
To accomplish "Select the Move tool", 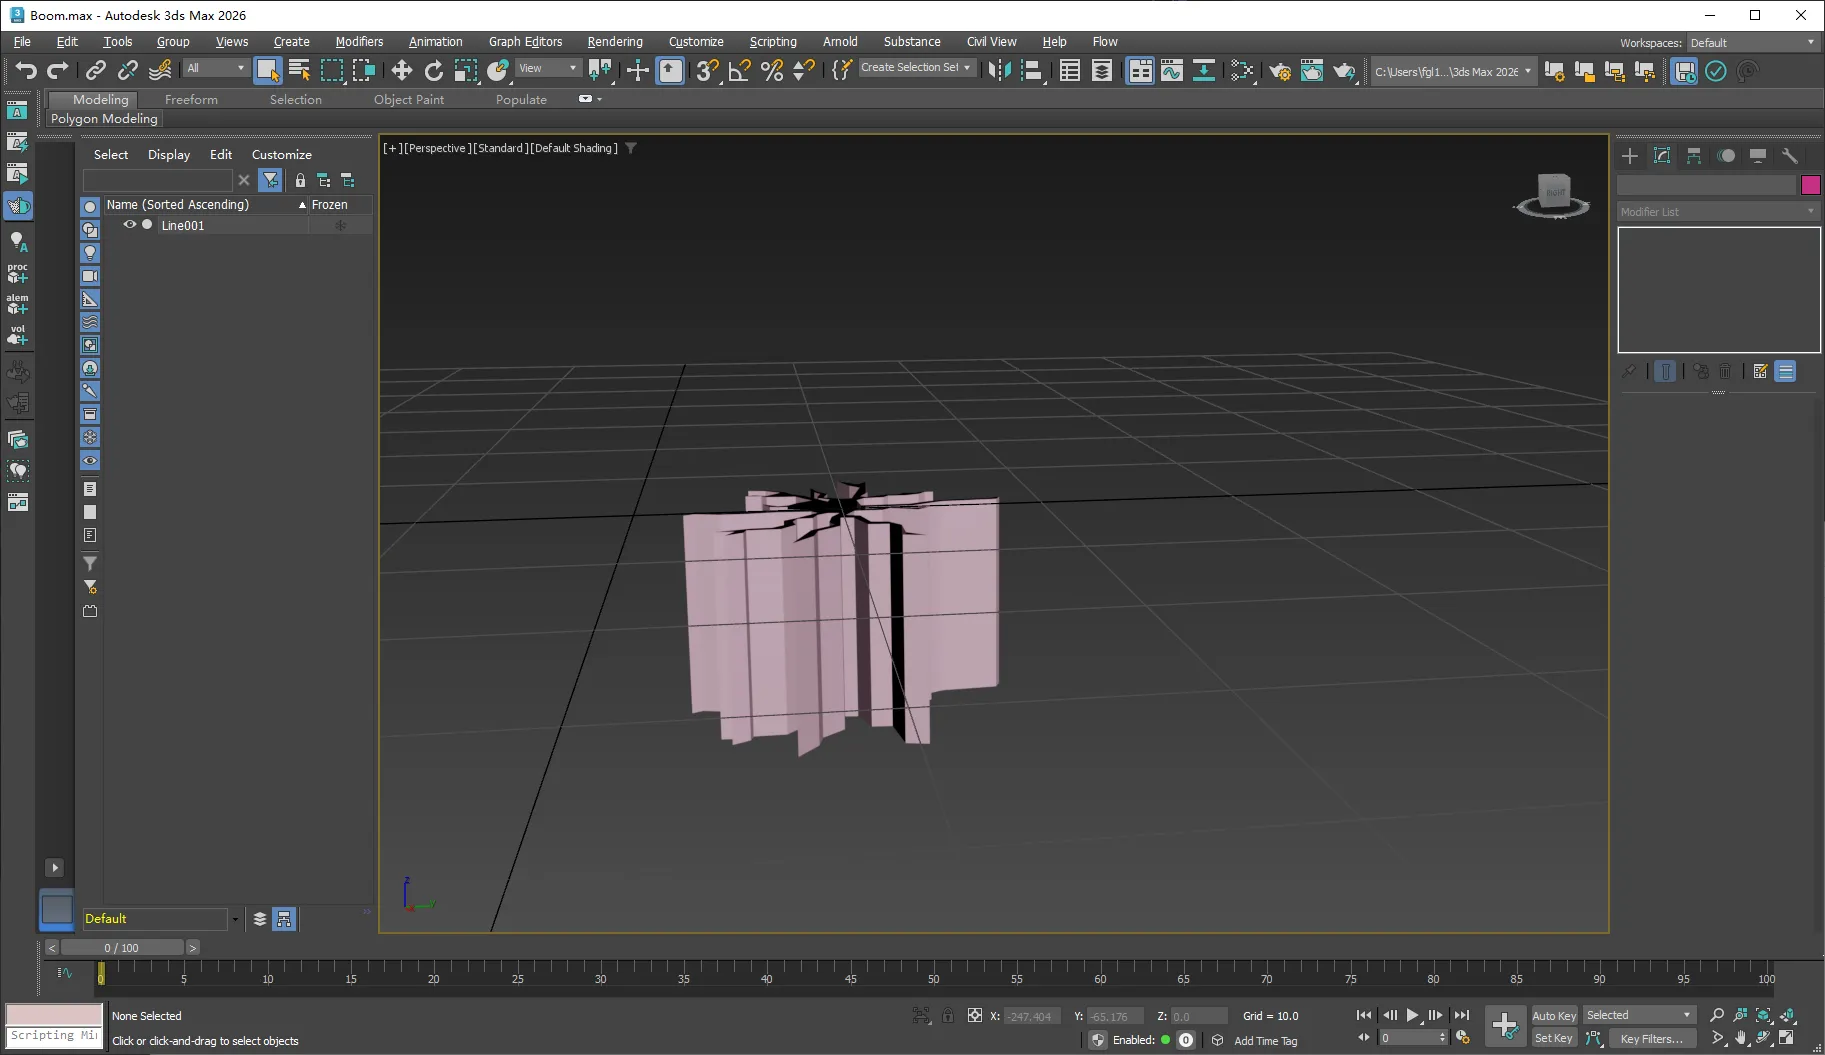I will [401, 70].
